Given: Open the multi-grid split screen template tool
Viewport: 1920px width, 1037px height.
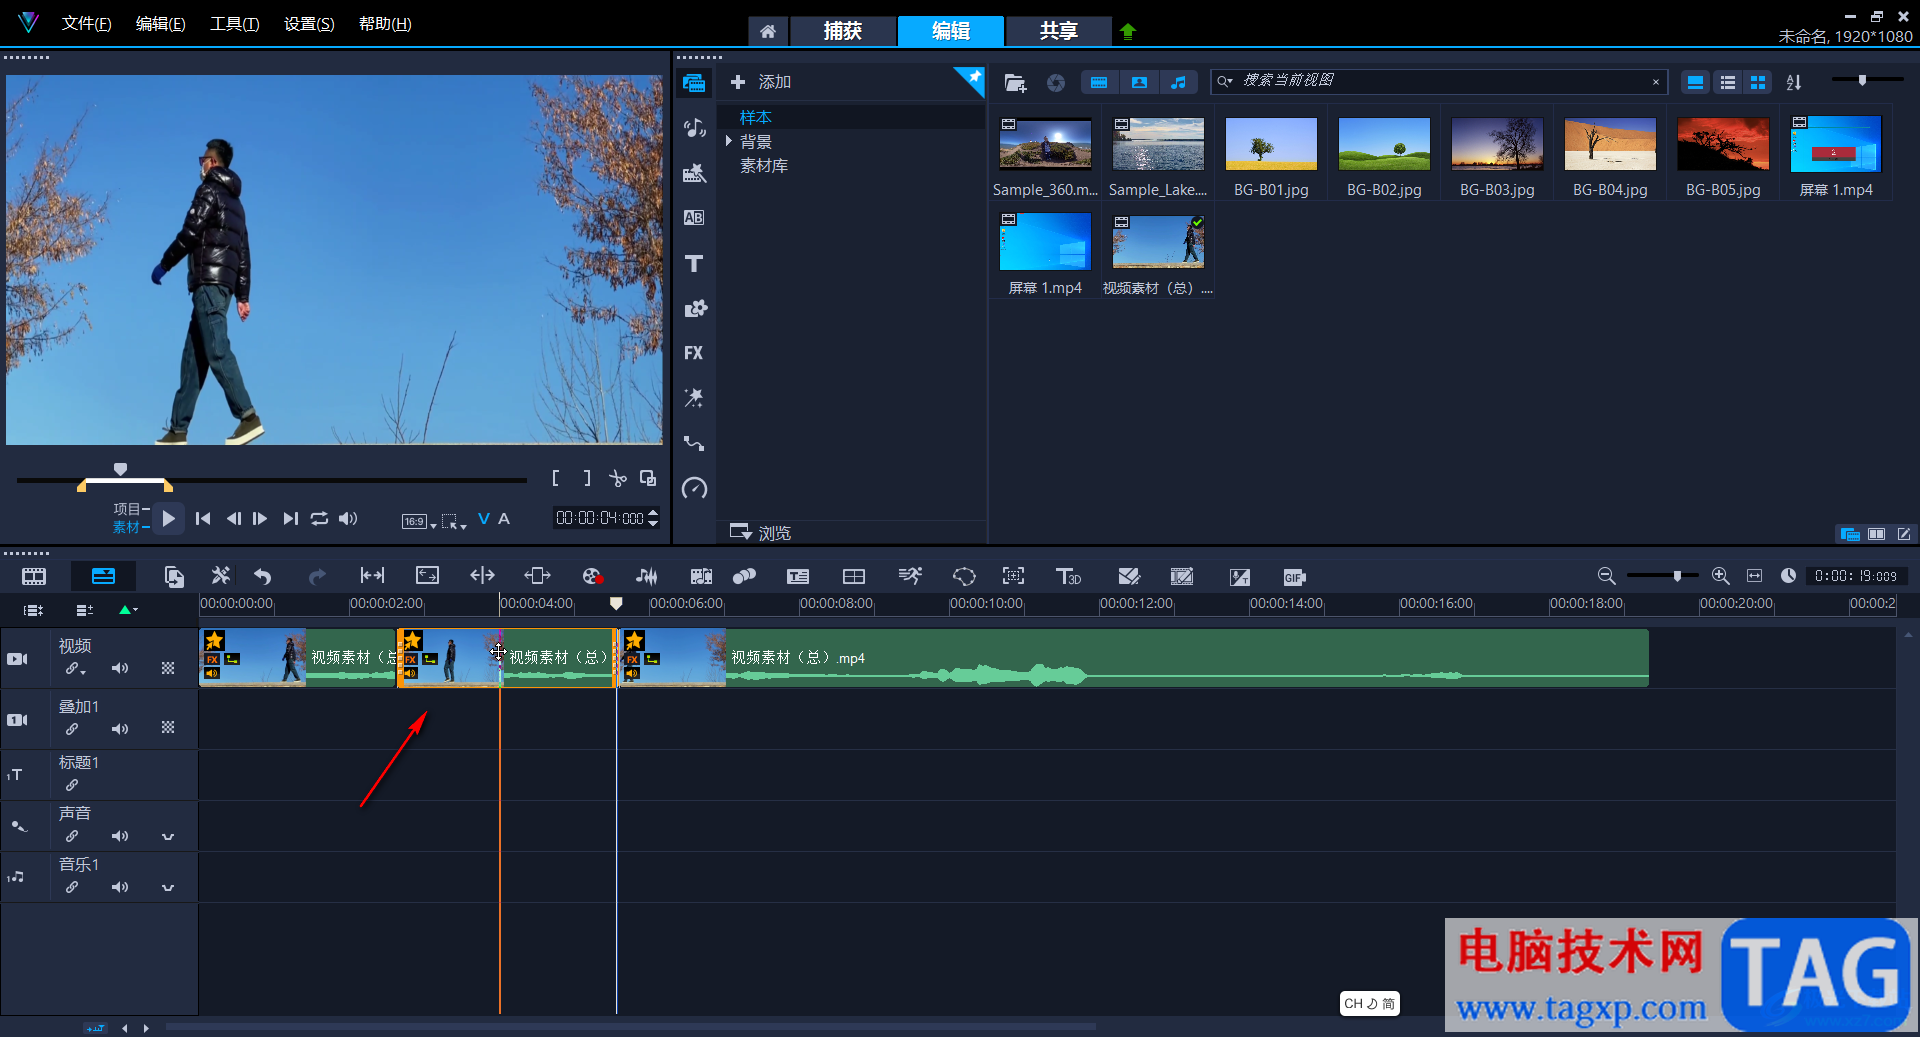Looking at the screenshot, I should click(854, 576).
